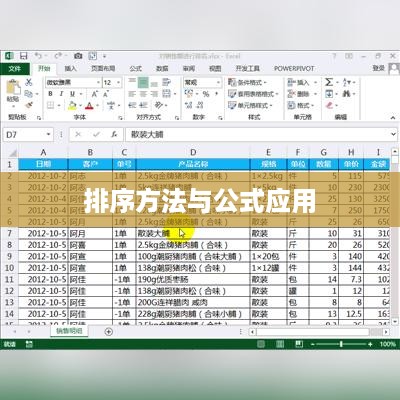Viewport: 400px width, 400px height.
Task: Open Find and Select binoculars
Action: point(346,94)
